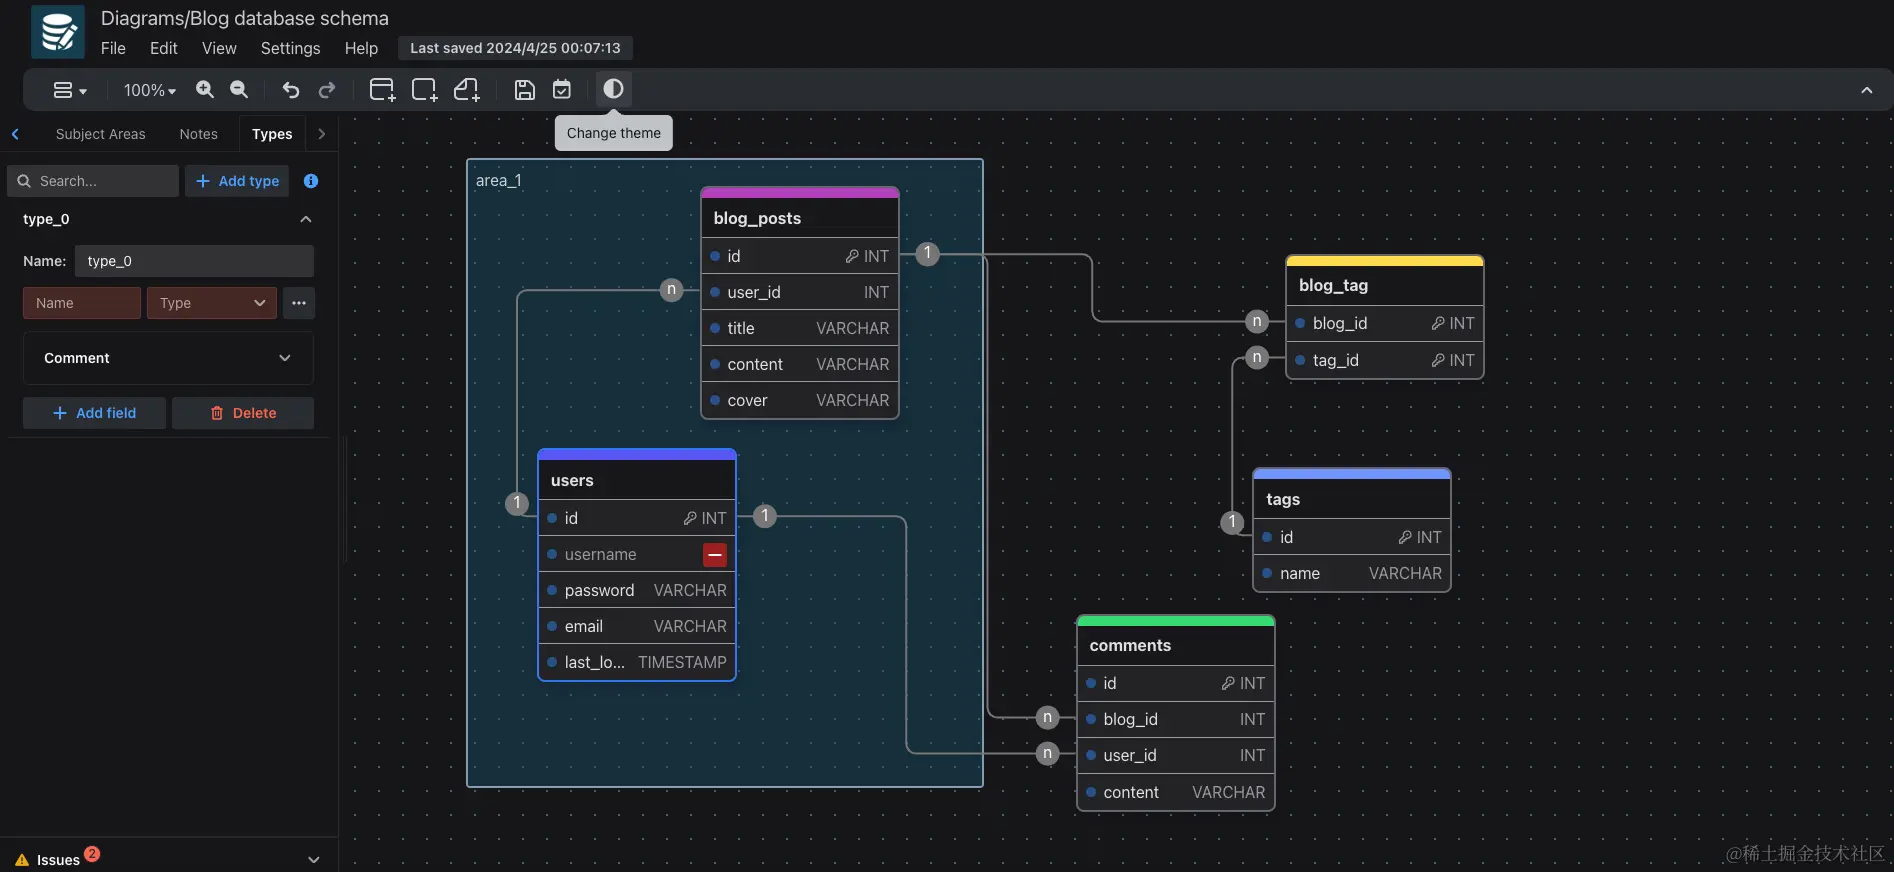Select the tags table header
Screen dimensions: 1894x872
tap(1352, 499)
